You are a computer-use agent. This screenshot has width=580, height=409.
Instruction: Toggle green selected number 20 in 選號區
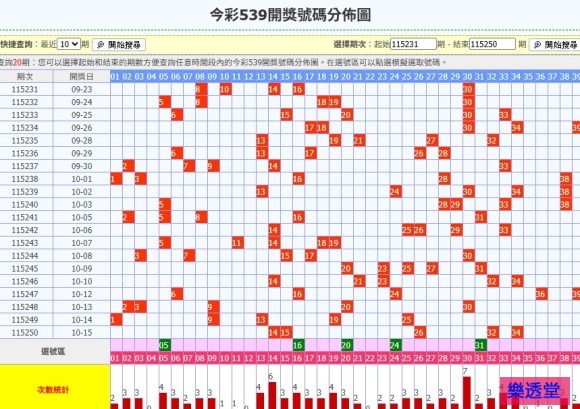pyautogui.click(x=346, y=345)
